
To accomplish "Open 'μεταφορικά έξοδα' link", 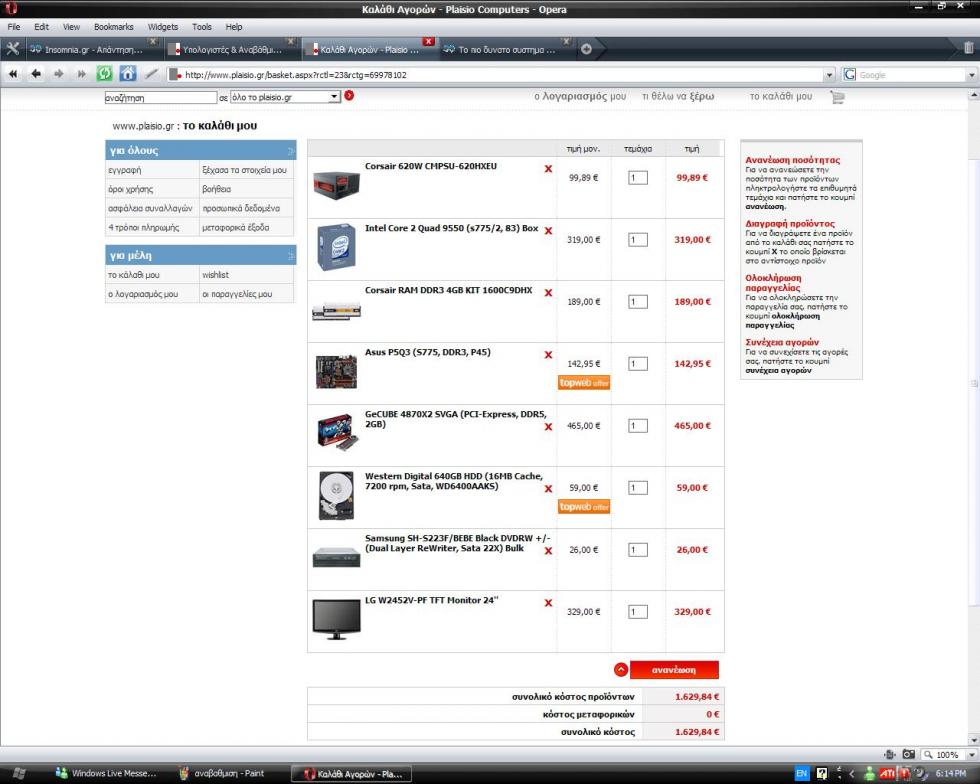I will click(x=236, y=228).
